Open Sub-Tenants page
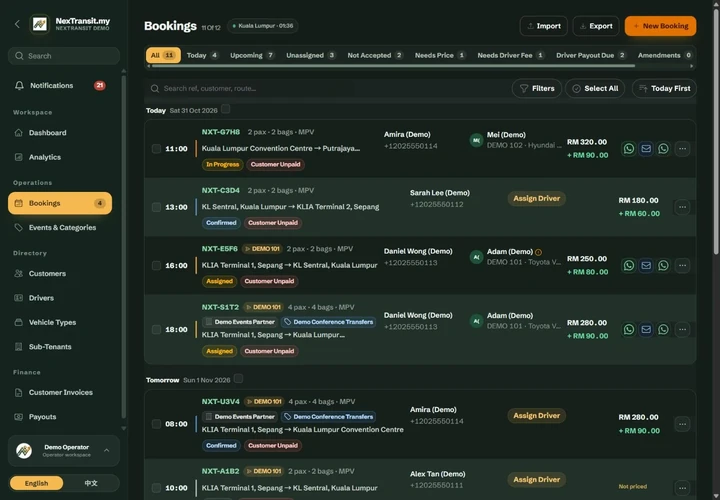Image resolution: width=720 pixels, height=500 pixels. coord(60,347)
